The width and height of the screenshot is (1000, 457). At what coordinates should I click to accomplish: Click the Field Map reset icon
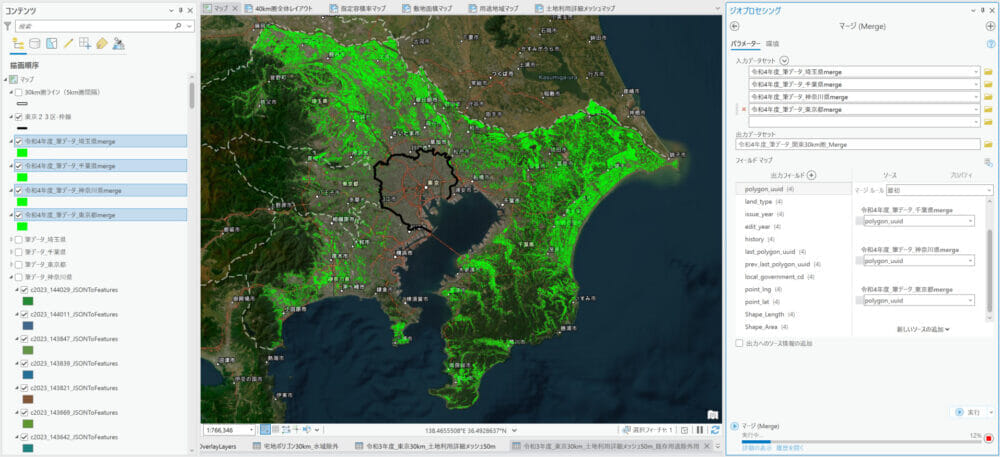[988, 163]
